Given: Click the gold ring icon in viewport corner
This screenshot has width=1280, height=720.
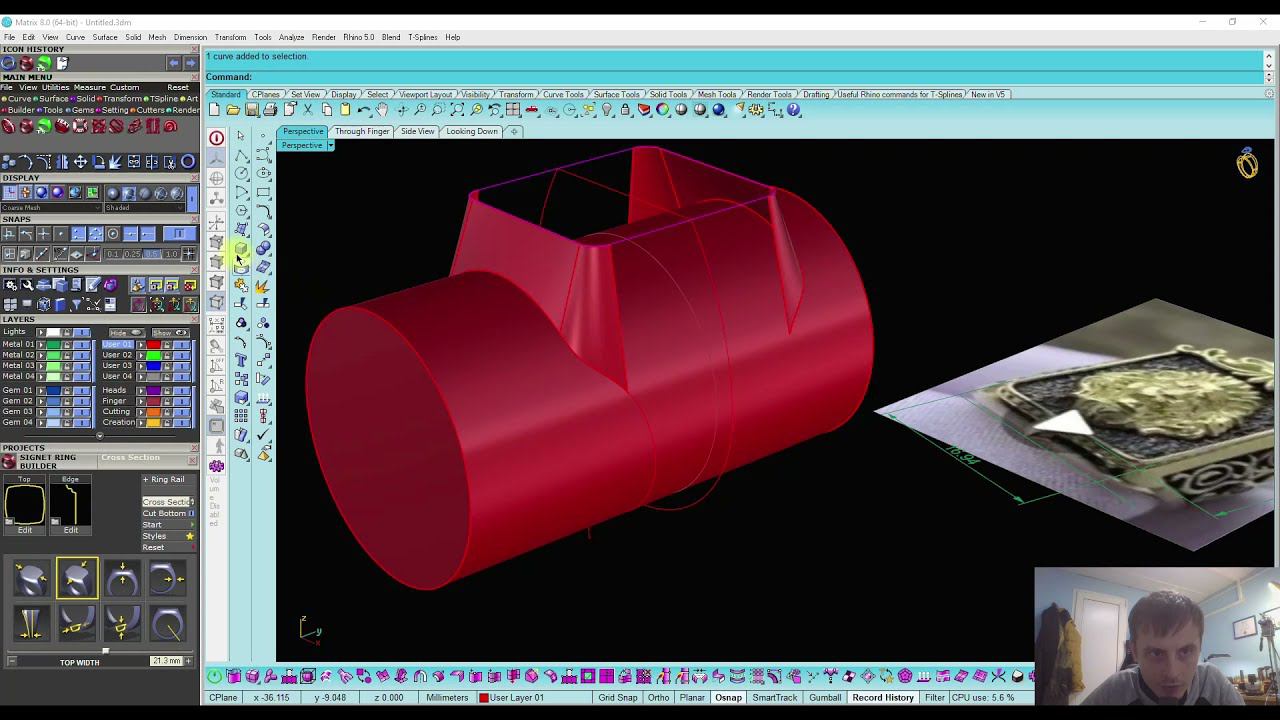Looking at the screenshot, I should [x=1247, y=163].
